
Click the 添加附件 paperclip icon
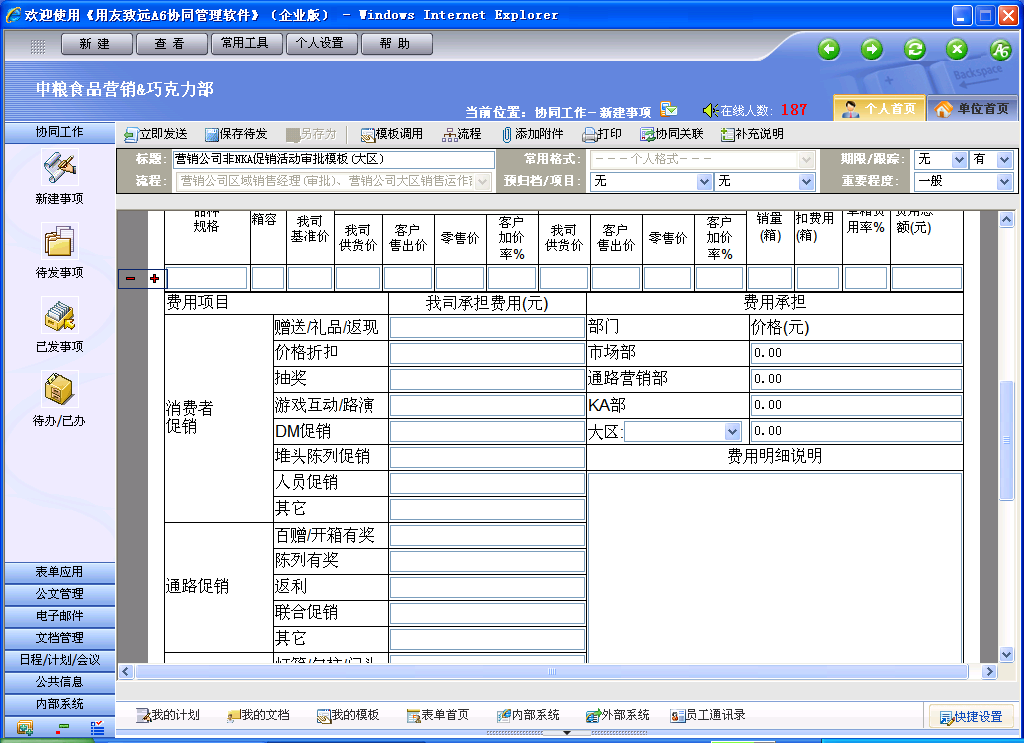pyautogui.click(x=507, y=134)
